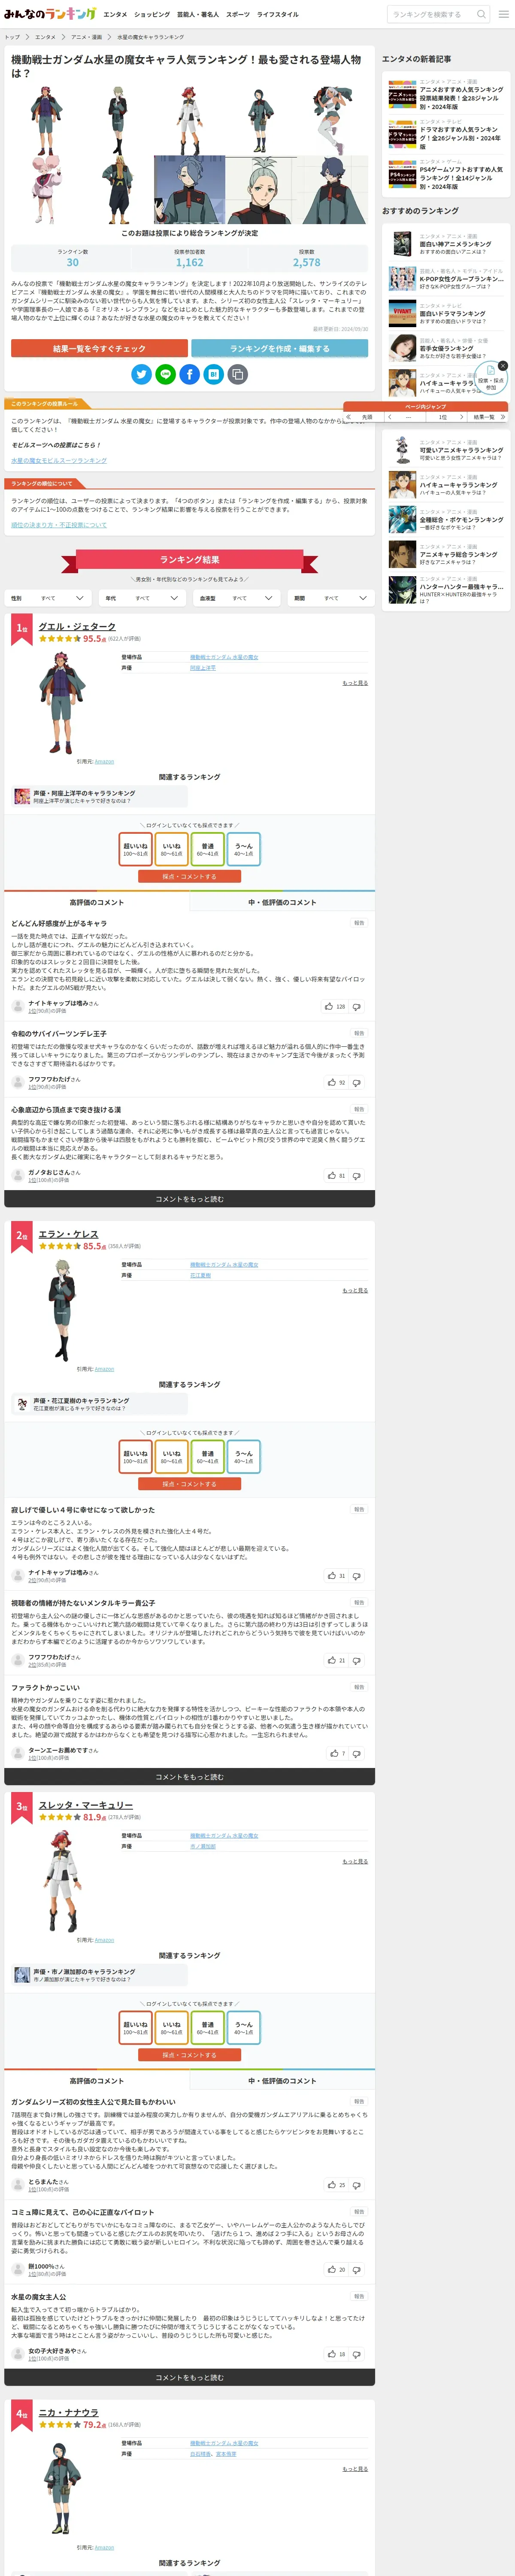Go to previous rank arrow in page jump

tap(391, 417)
